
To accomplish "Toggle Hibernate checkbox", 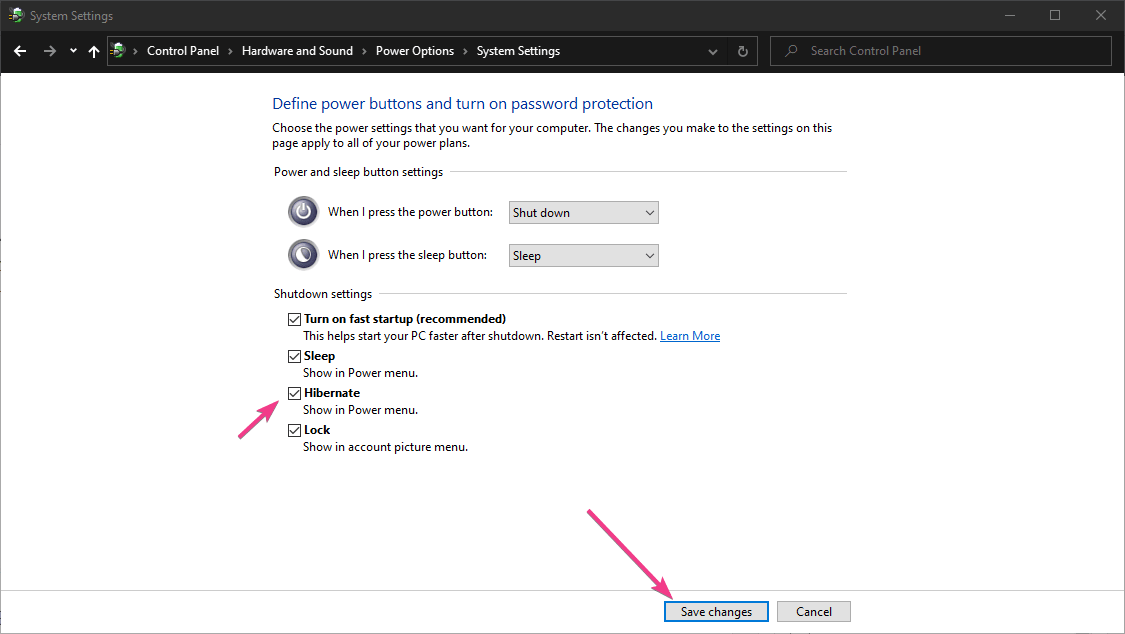I will 294,393.
